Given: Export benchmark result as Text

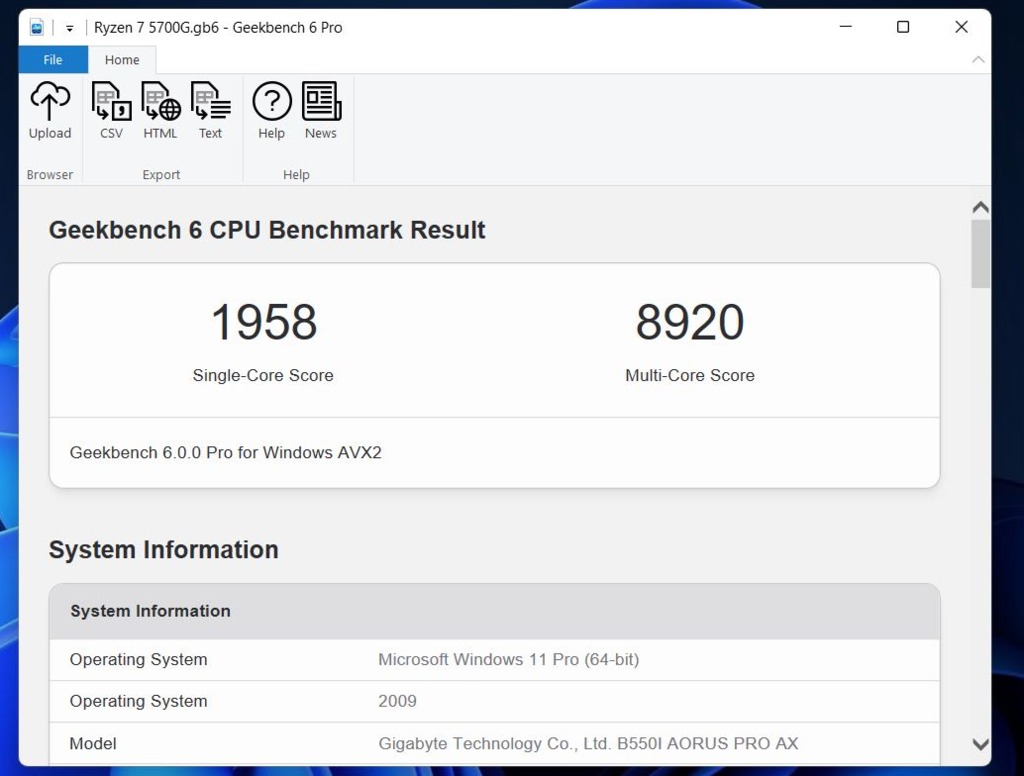Looking at the screenshot, I should (210, 110).
